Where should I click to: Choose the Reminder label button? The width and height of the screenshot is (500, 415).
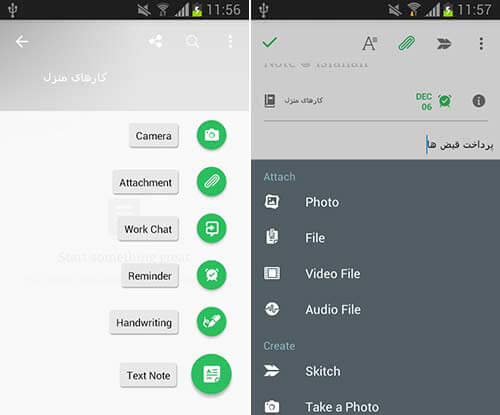[150, 276]
